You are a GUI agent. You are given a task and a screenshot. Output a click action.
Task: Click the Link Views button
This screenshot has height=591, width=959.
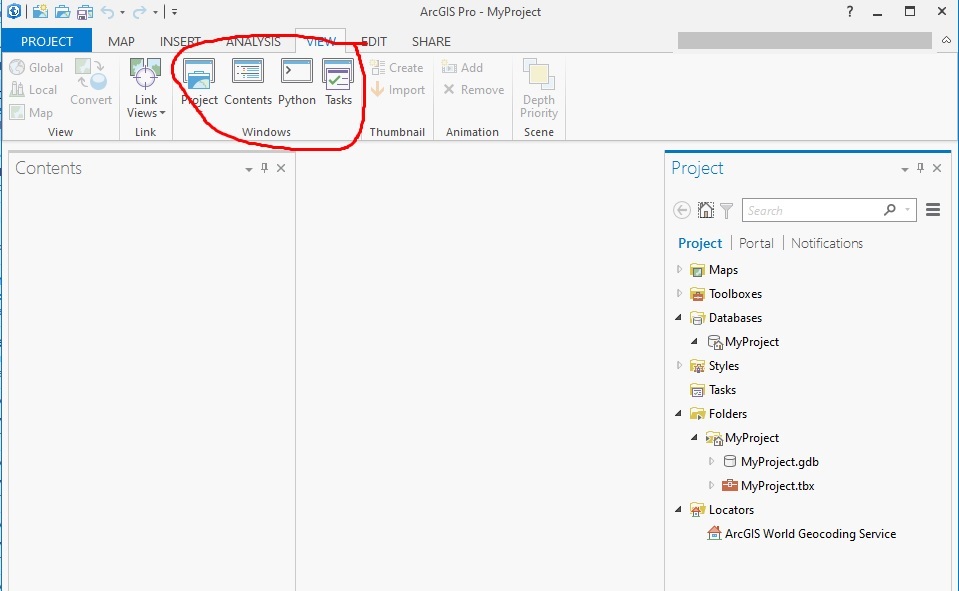point(146,87)
